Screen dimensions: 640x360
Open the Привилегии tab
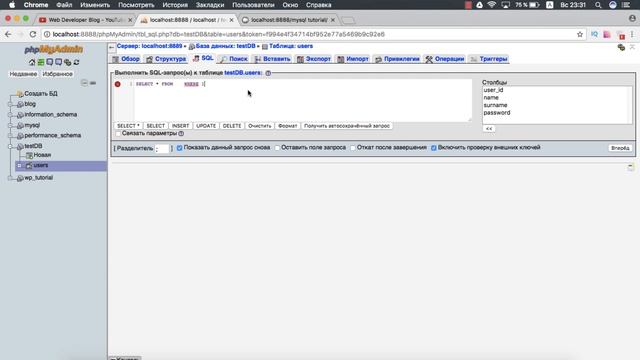point(398,59)
